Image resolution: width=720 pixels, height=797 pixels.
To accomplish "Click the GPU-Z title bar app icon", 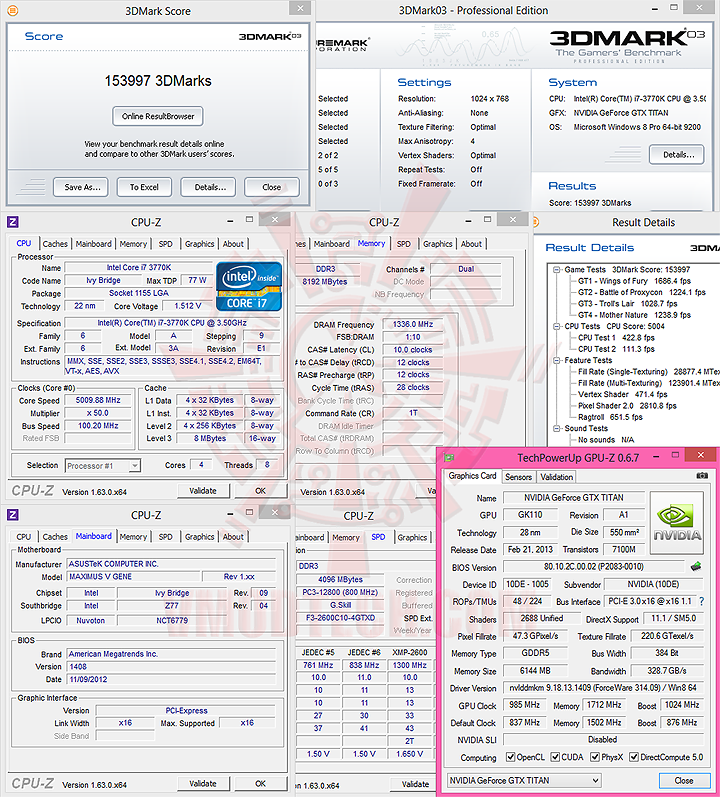I will coord(449,457).
